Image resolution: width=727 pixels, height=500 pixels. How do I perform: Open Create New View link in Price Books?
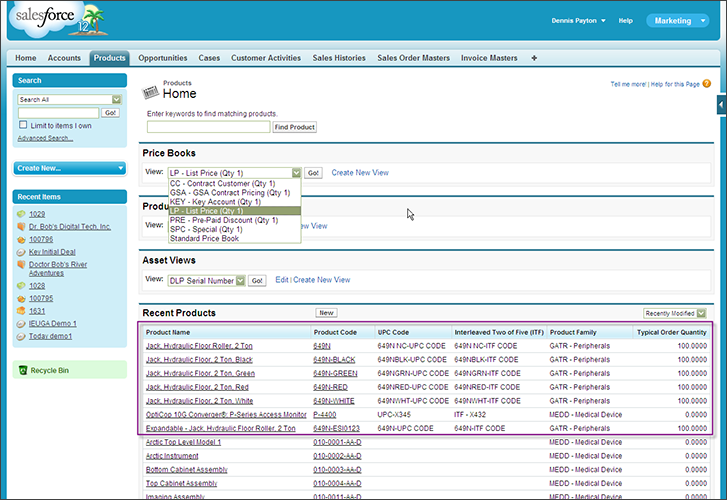(360, 173)
